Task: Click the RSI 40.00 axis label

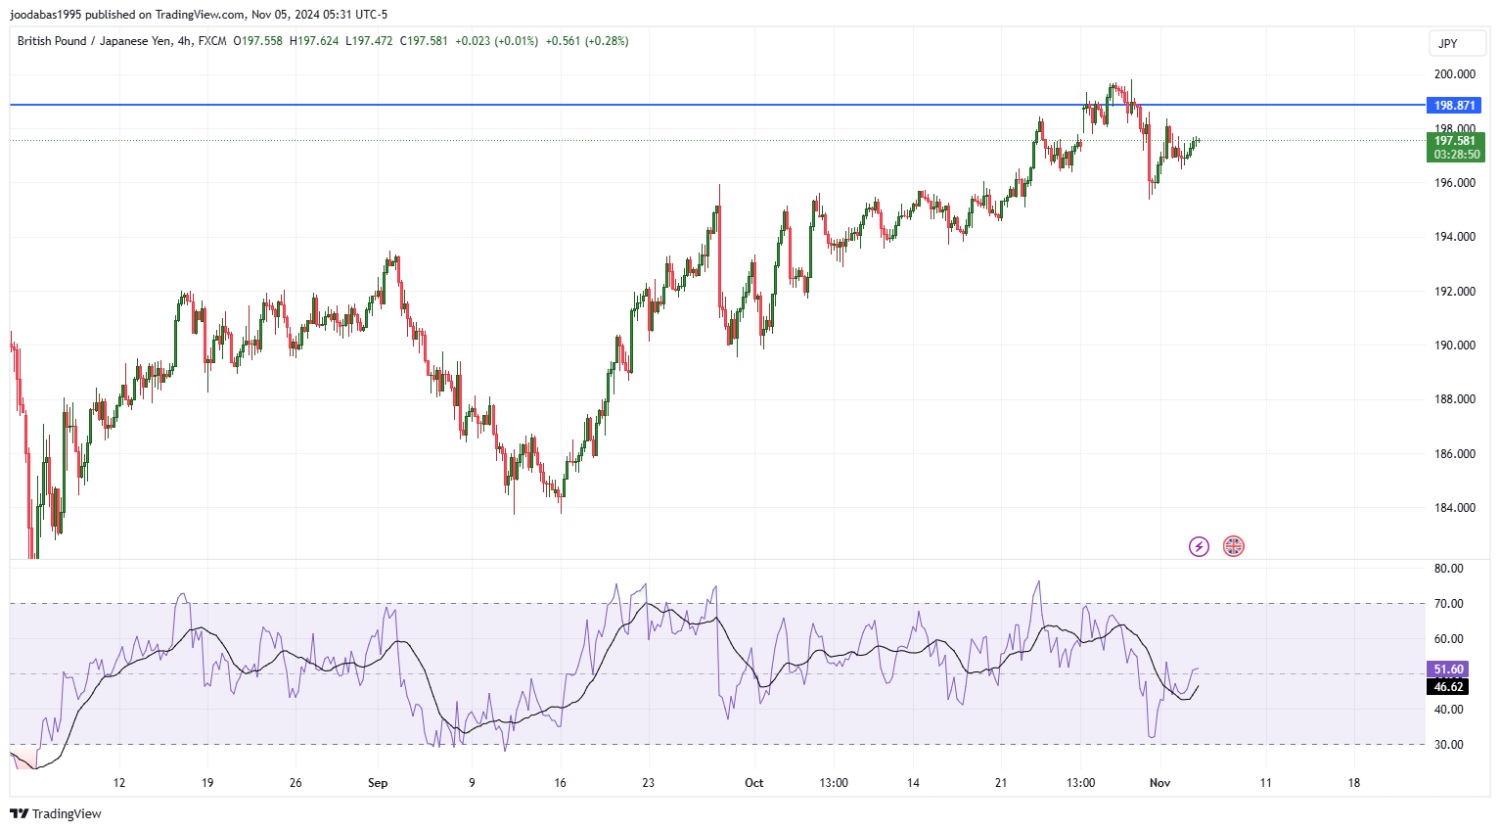Action: point(1449,710)
